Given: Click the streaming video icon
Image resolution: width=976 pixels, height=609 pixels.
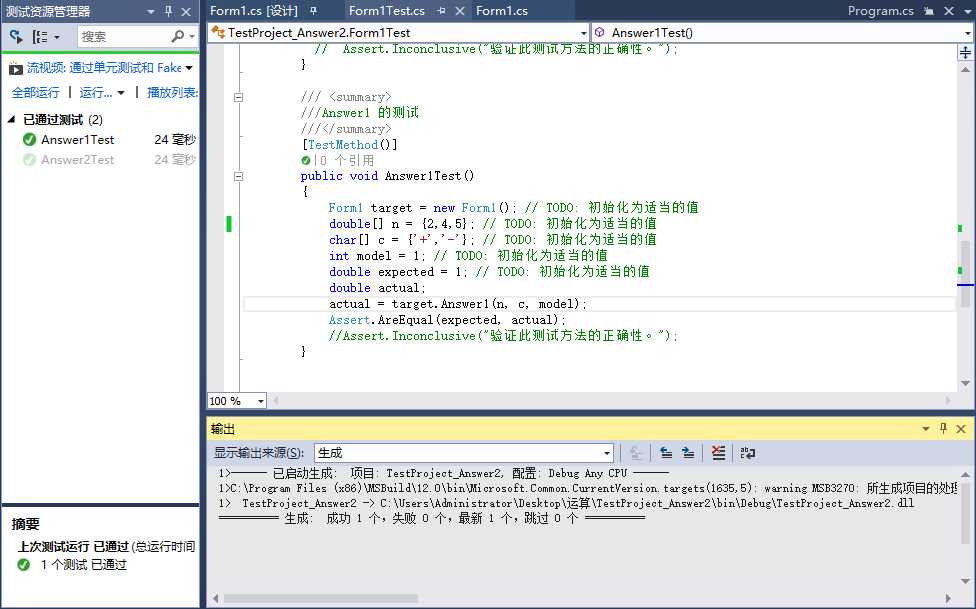Looking at the screenshot, I should click(16, 68).
